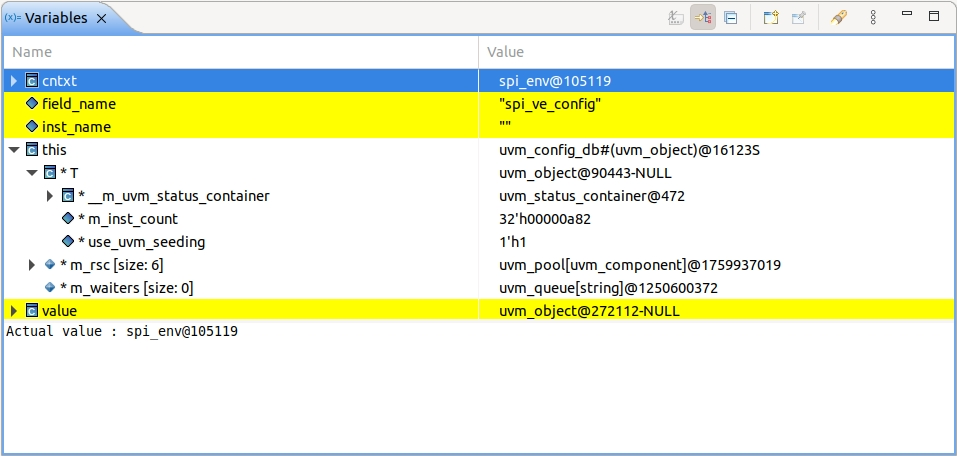This screenshot has width=957, height=456.
Task: Open a new Variables view
Action: tap(771, 18)
